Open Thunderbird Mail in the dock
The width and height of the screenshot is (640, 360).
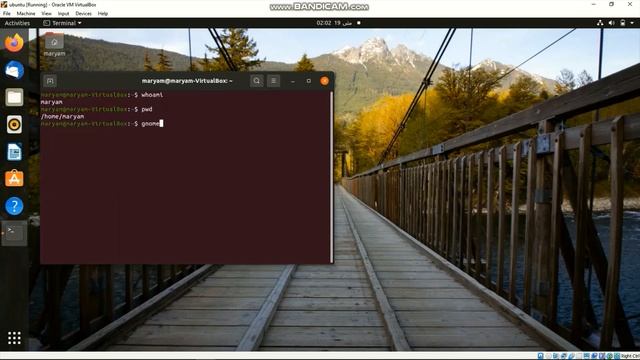[14, 70]
